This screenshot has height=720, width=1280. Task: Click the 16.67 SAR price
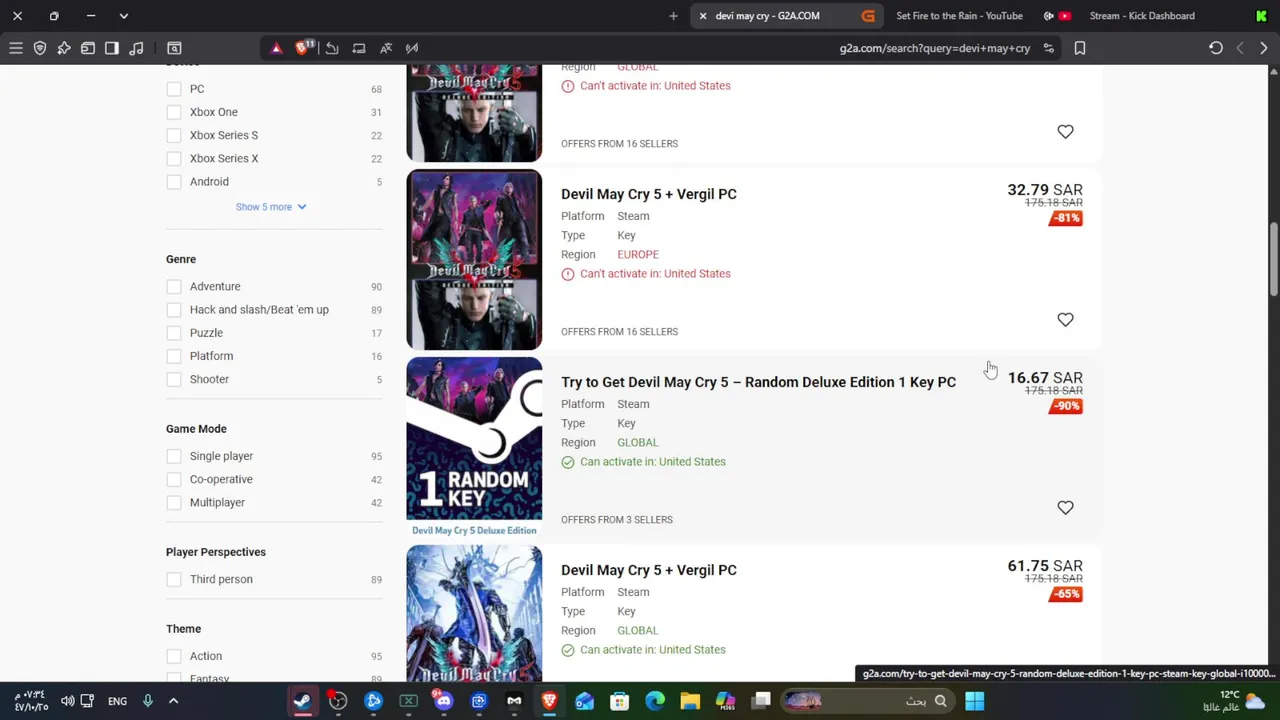click(x=1045, y=378)
